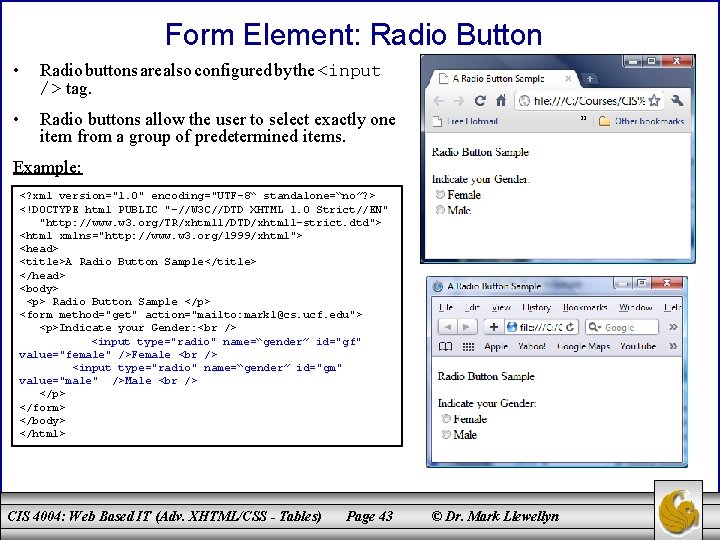Viewport: 720px width, 540px height.
Task: Close the 'A Radio Button Sample' Chrome tab
Action: pyautogui.click(x=568, y=79)
